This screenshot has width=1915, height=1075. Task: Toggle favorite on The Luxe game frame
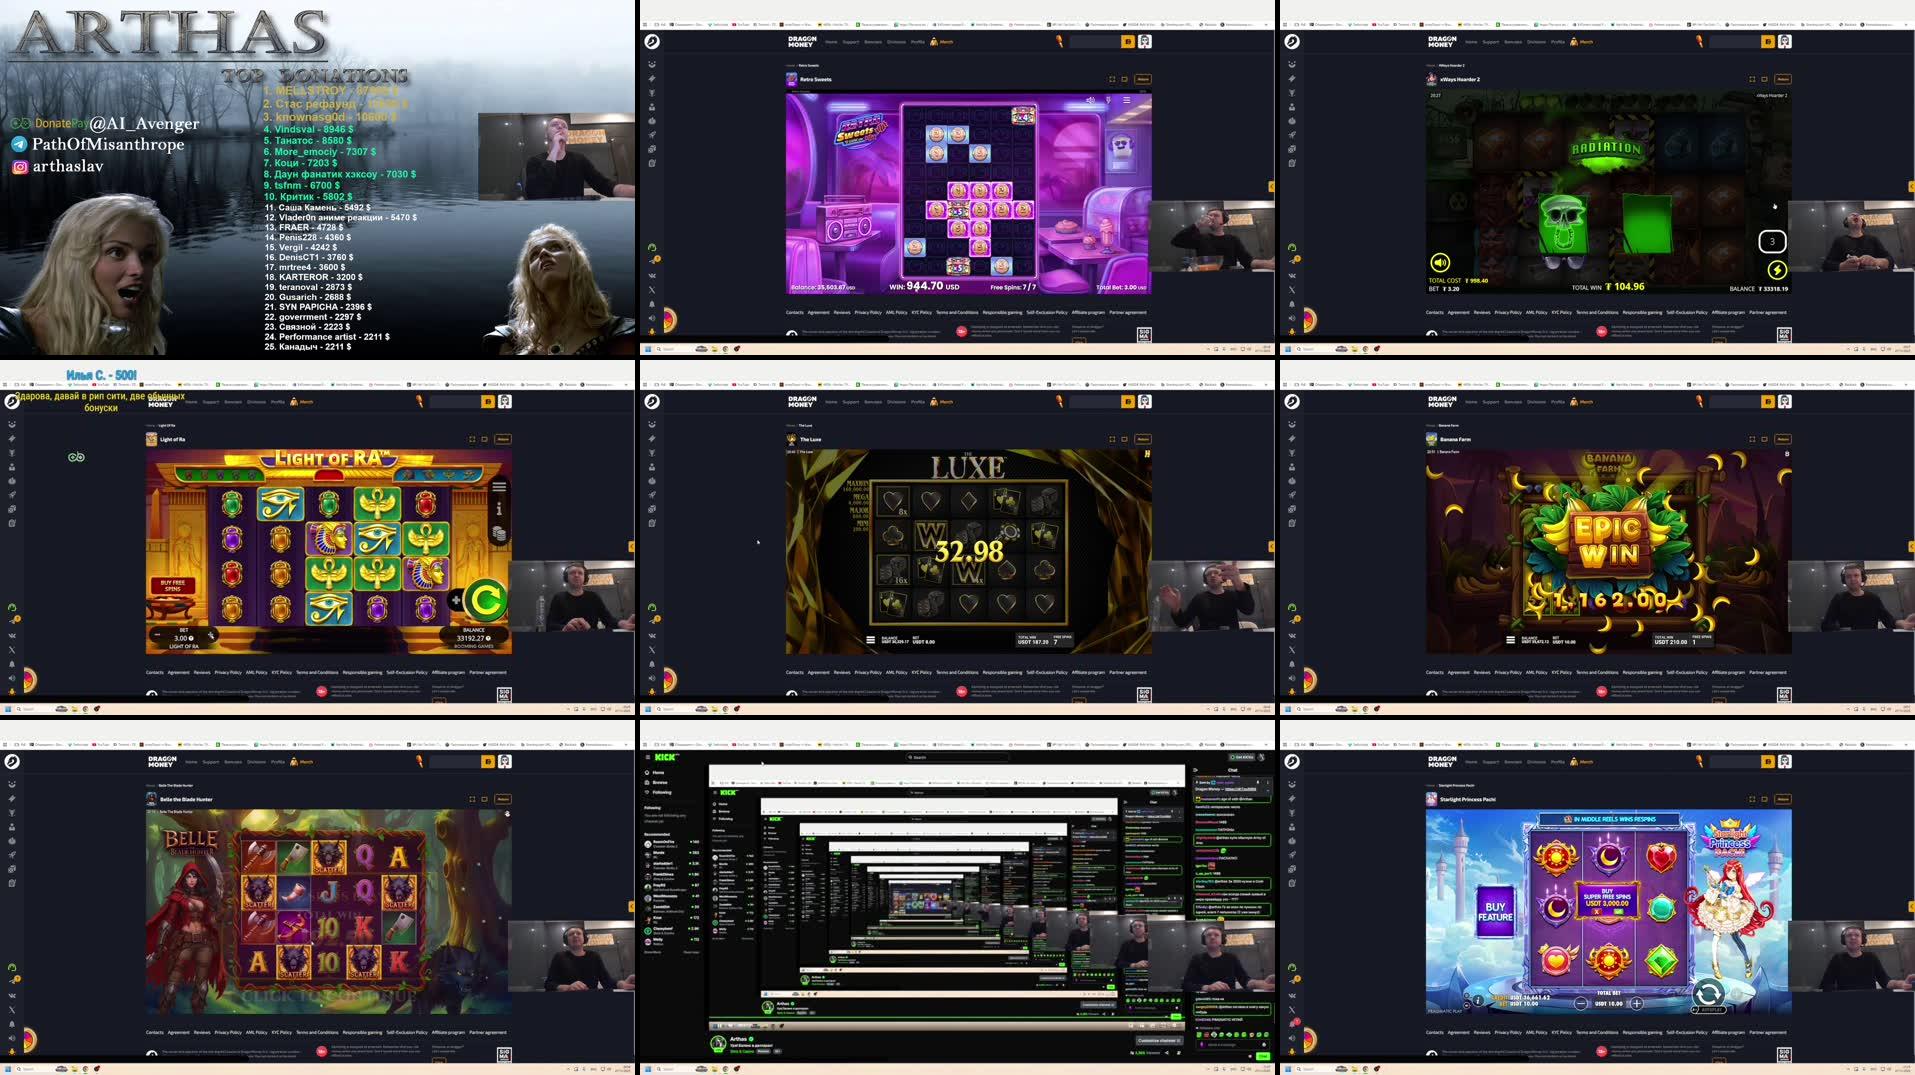pos(1122,440)
